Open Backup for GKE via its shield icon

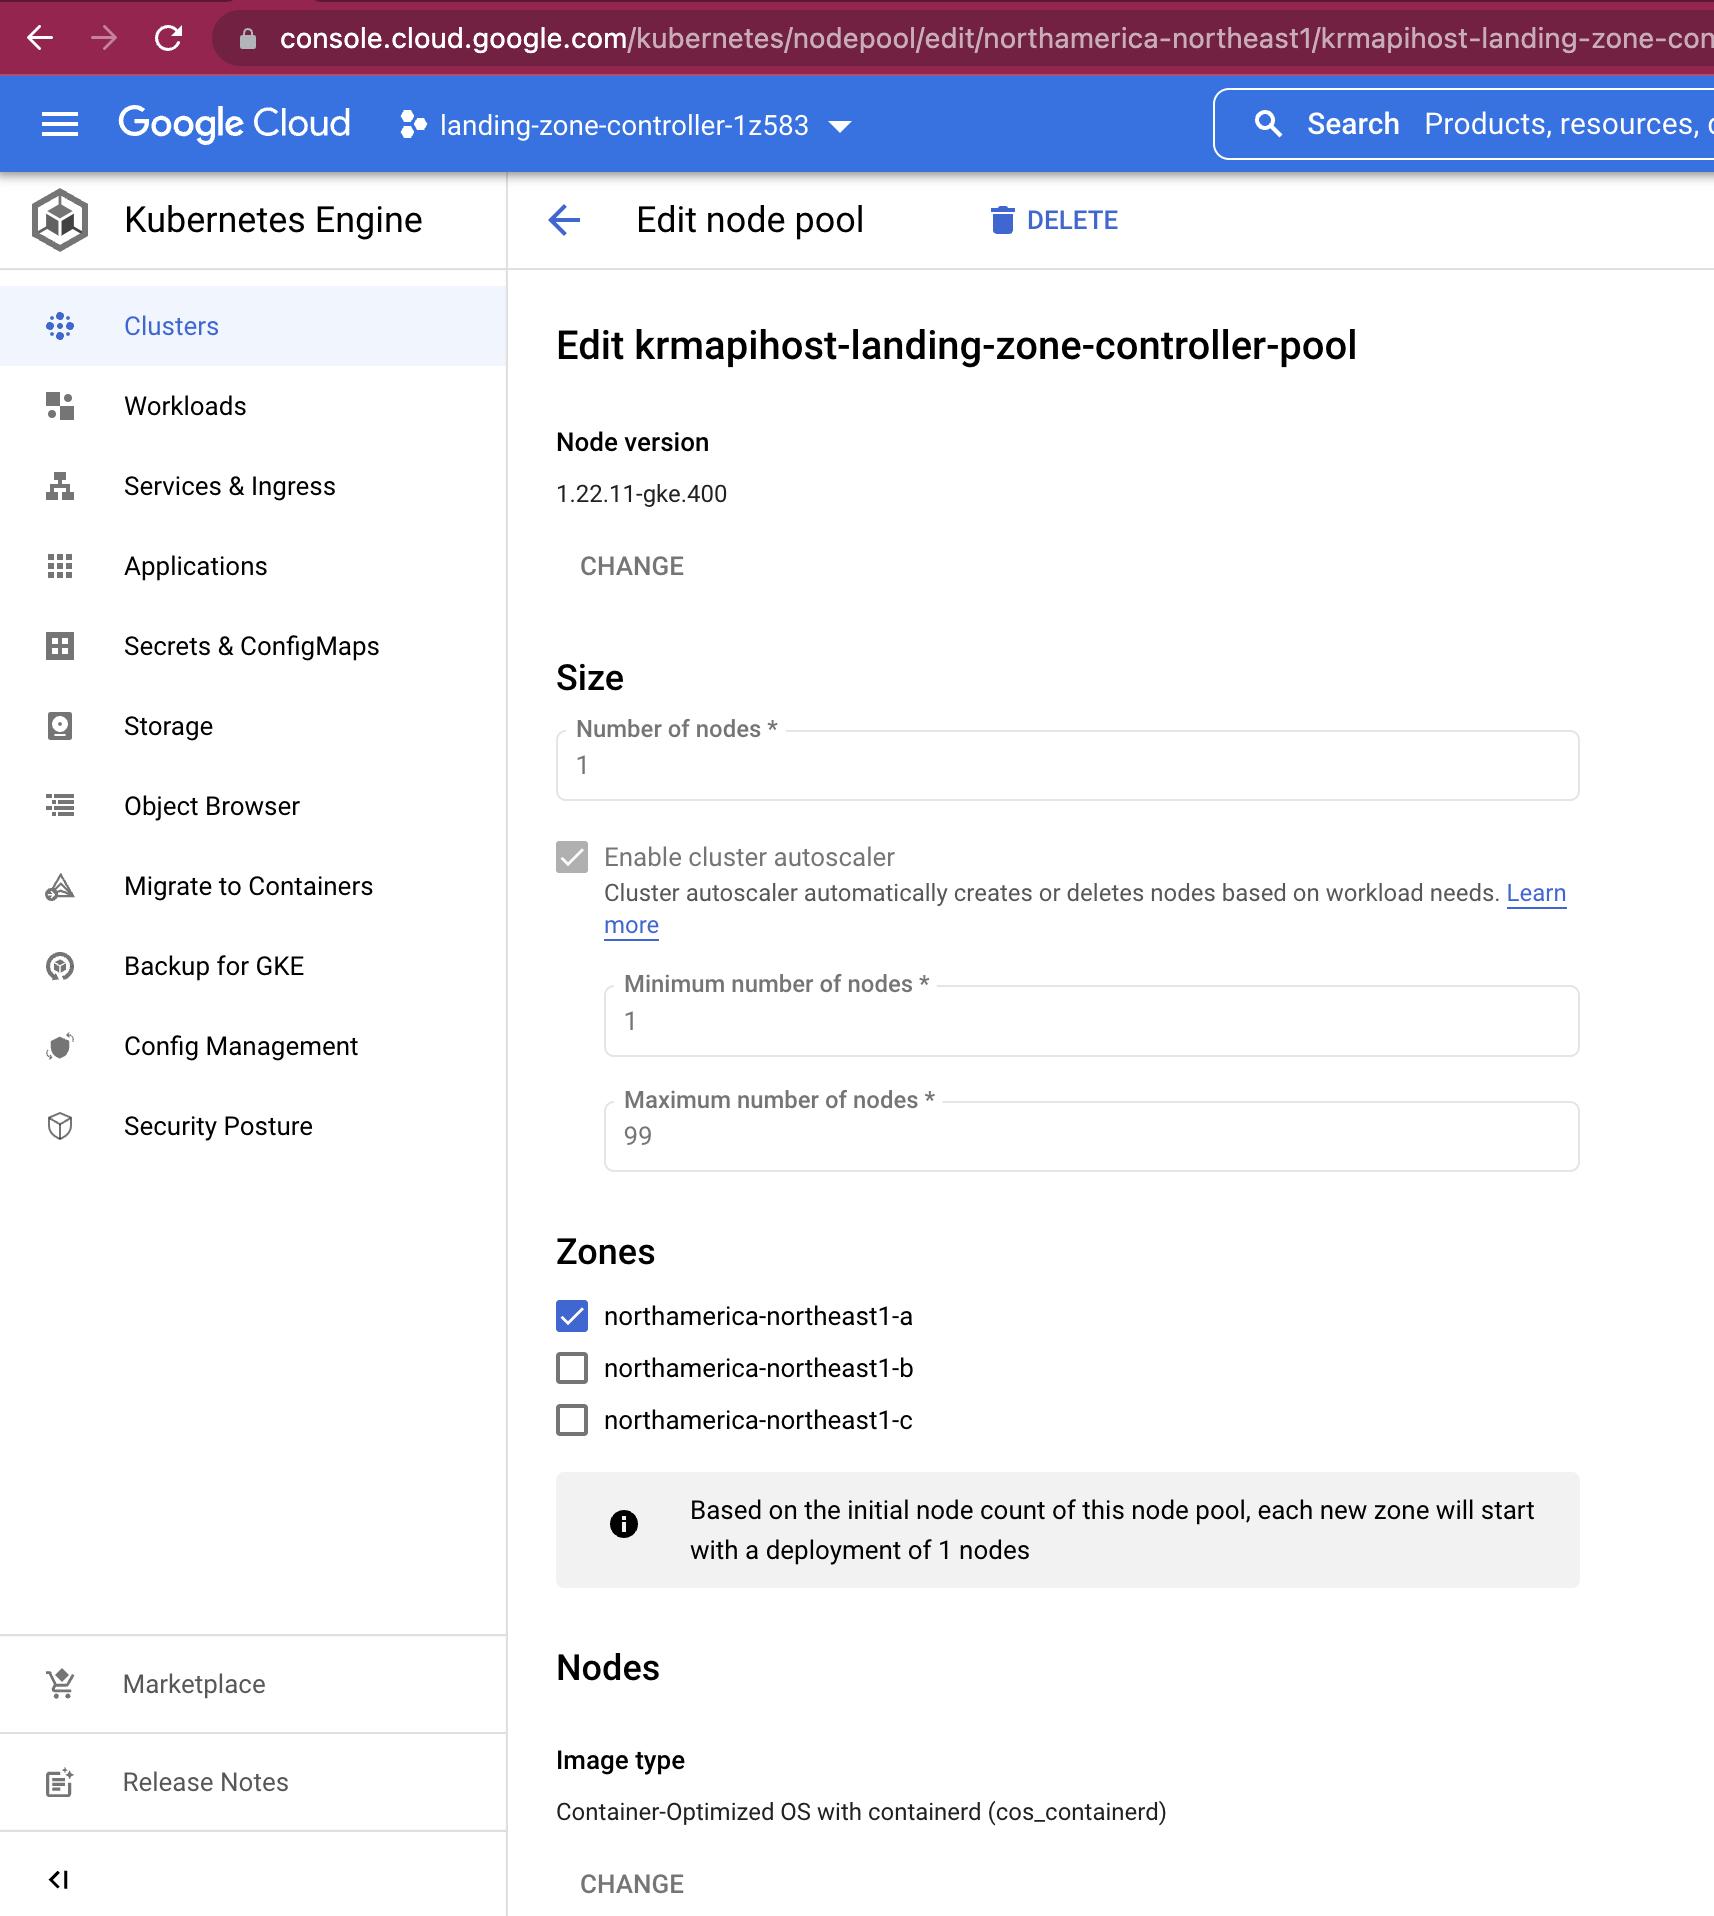point(59,965)
